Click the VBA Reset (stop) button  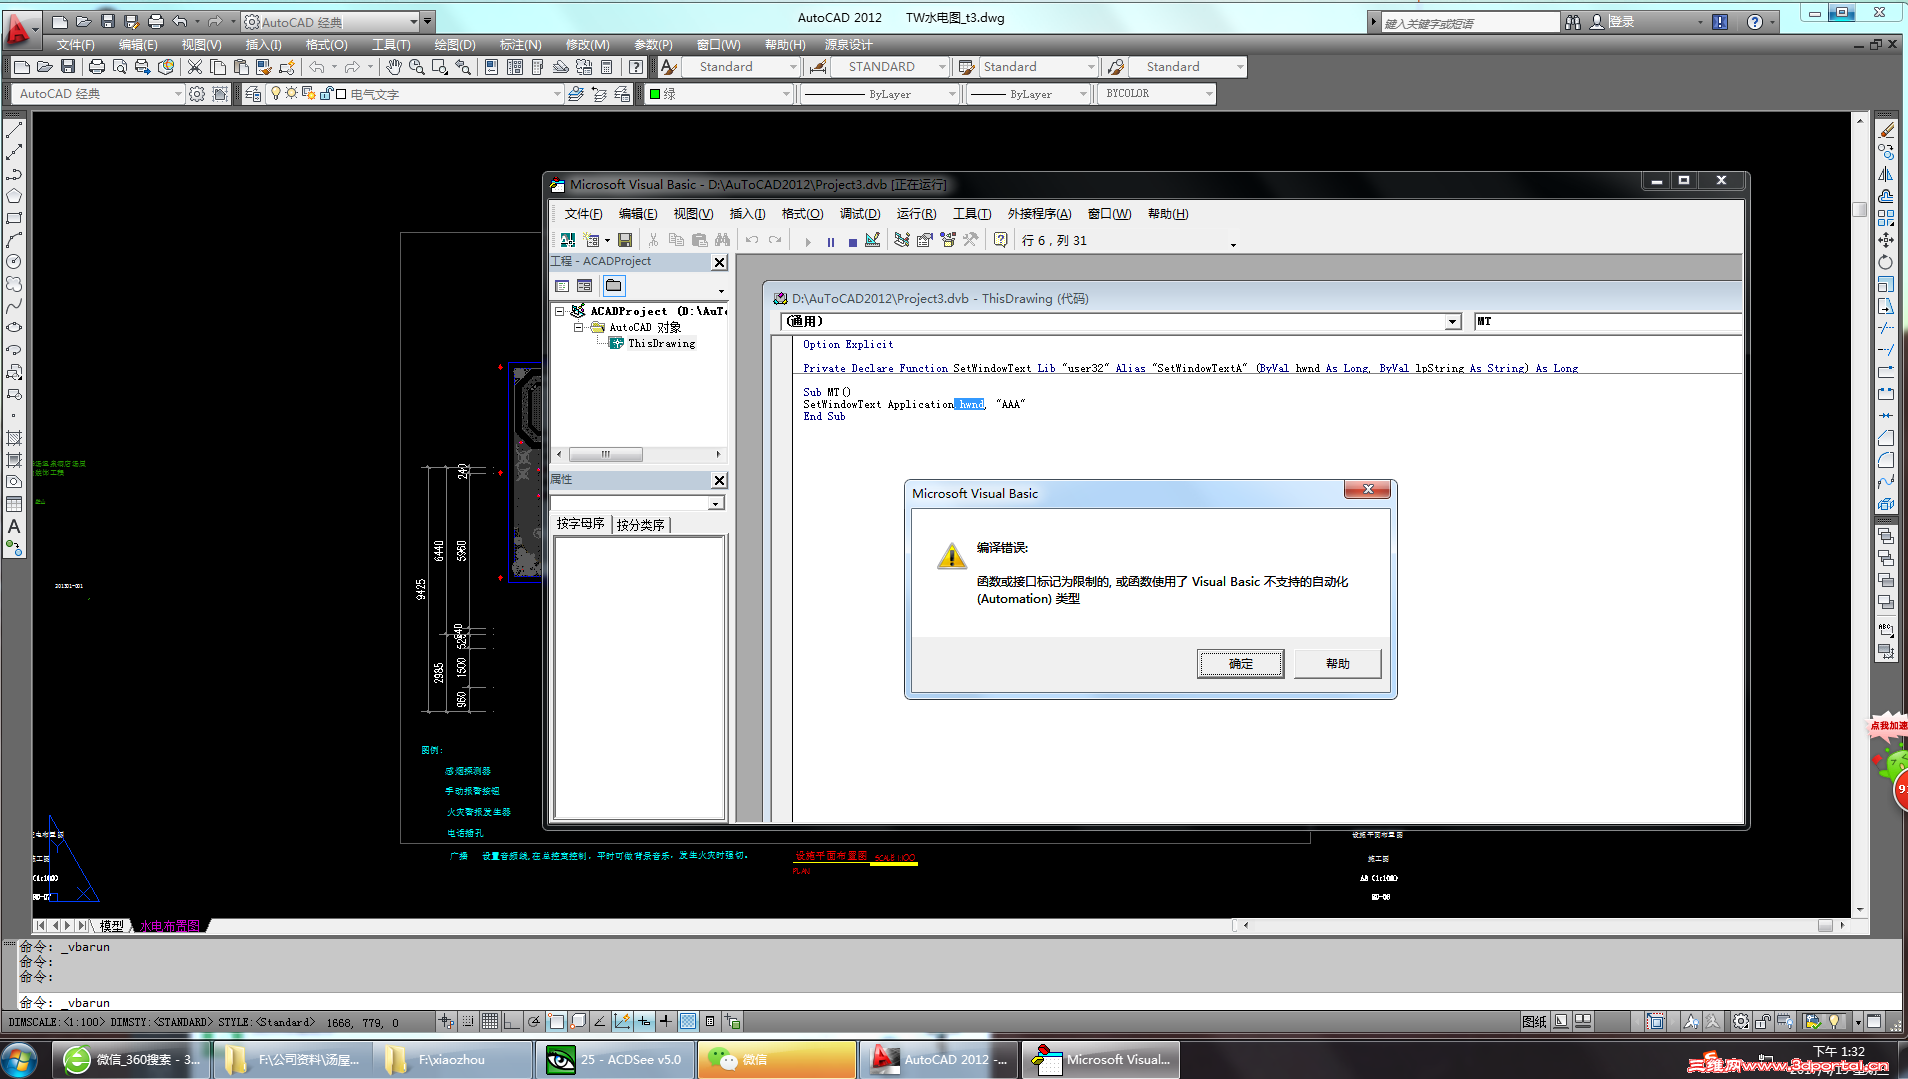click(852, 241)
